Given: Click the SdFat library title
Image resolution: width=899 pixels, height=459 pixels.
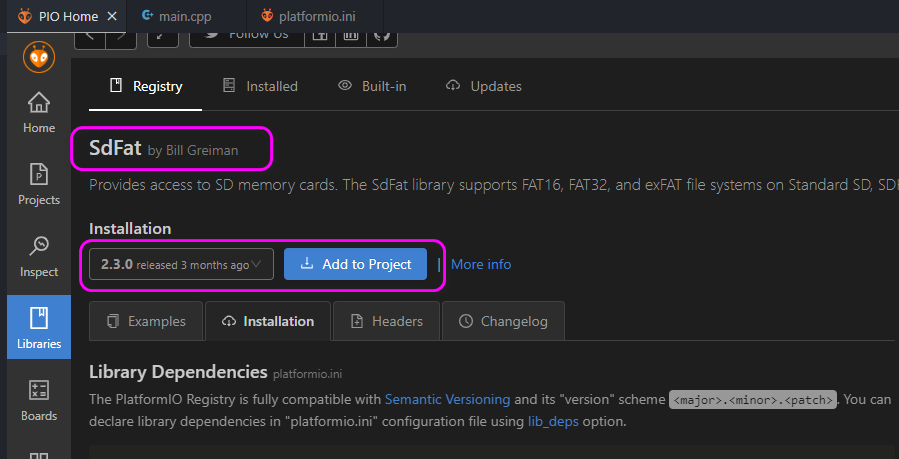Looking at the screenshot, I should click(115, 148).
